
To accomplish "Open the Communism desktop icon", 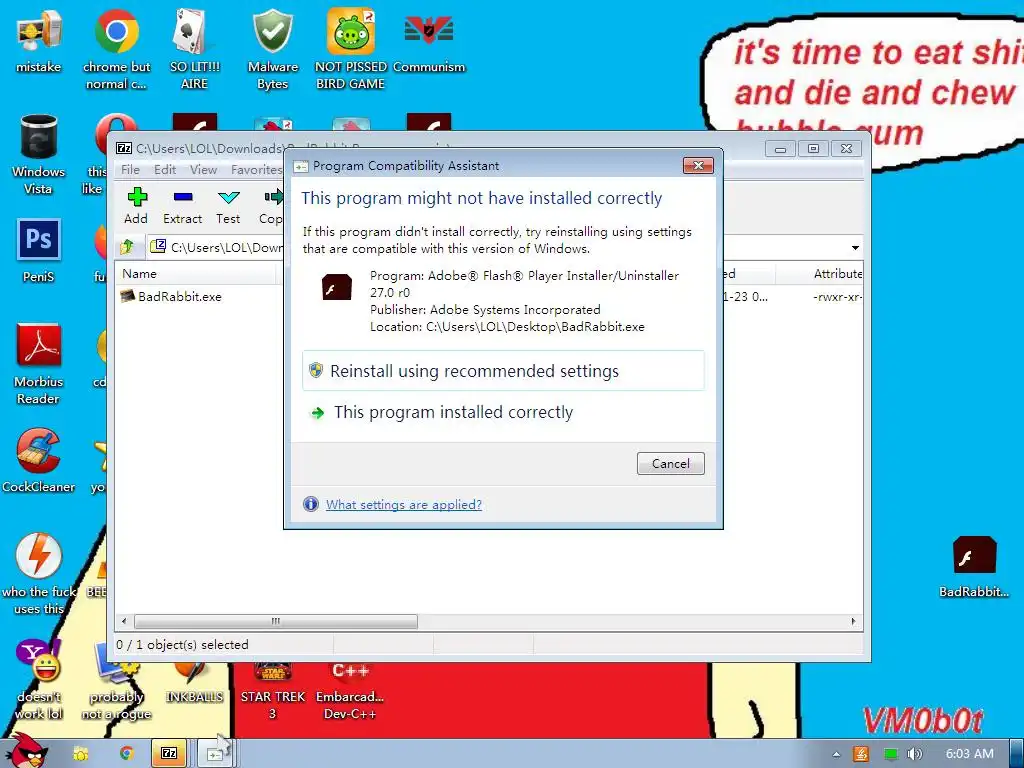I will [x=428, y=40].
